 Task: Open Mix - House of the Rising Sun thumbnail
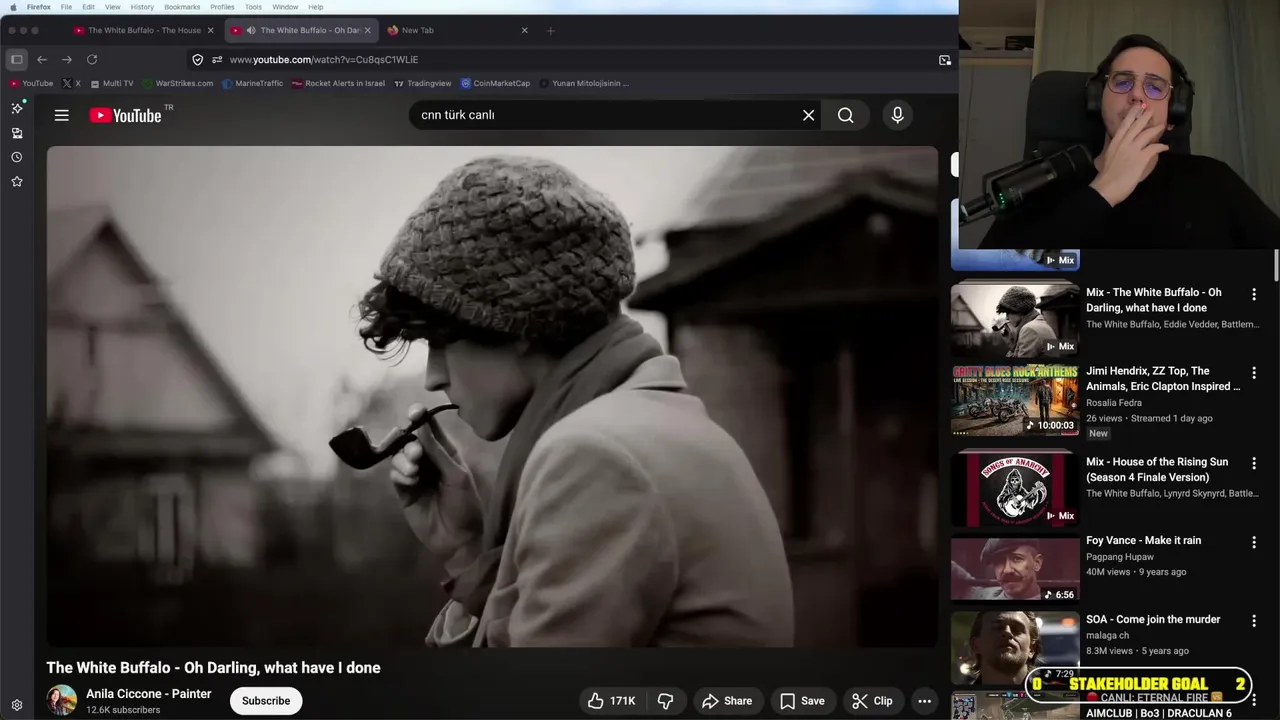1015,488
